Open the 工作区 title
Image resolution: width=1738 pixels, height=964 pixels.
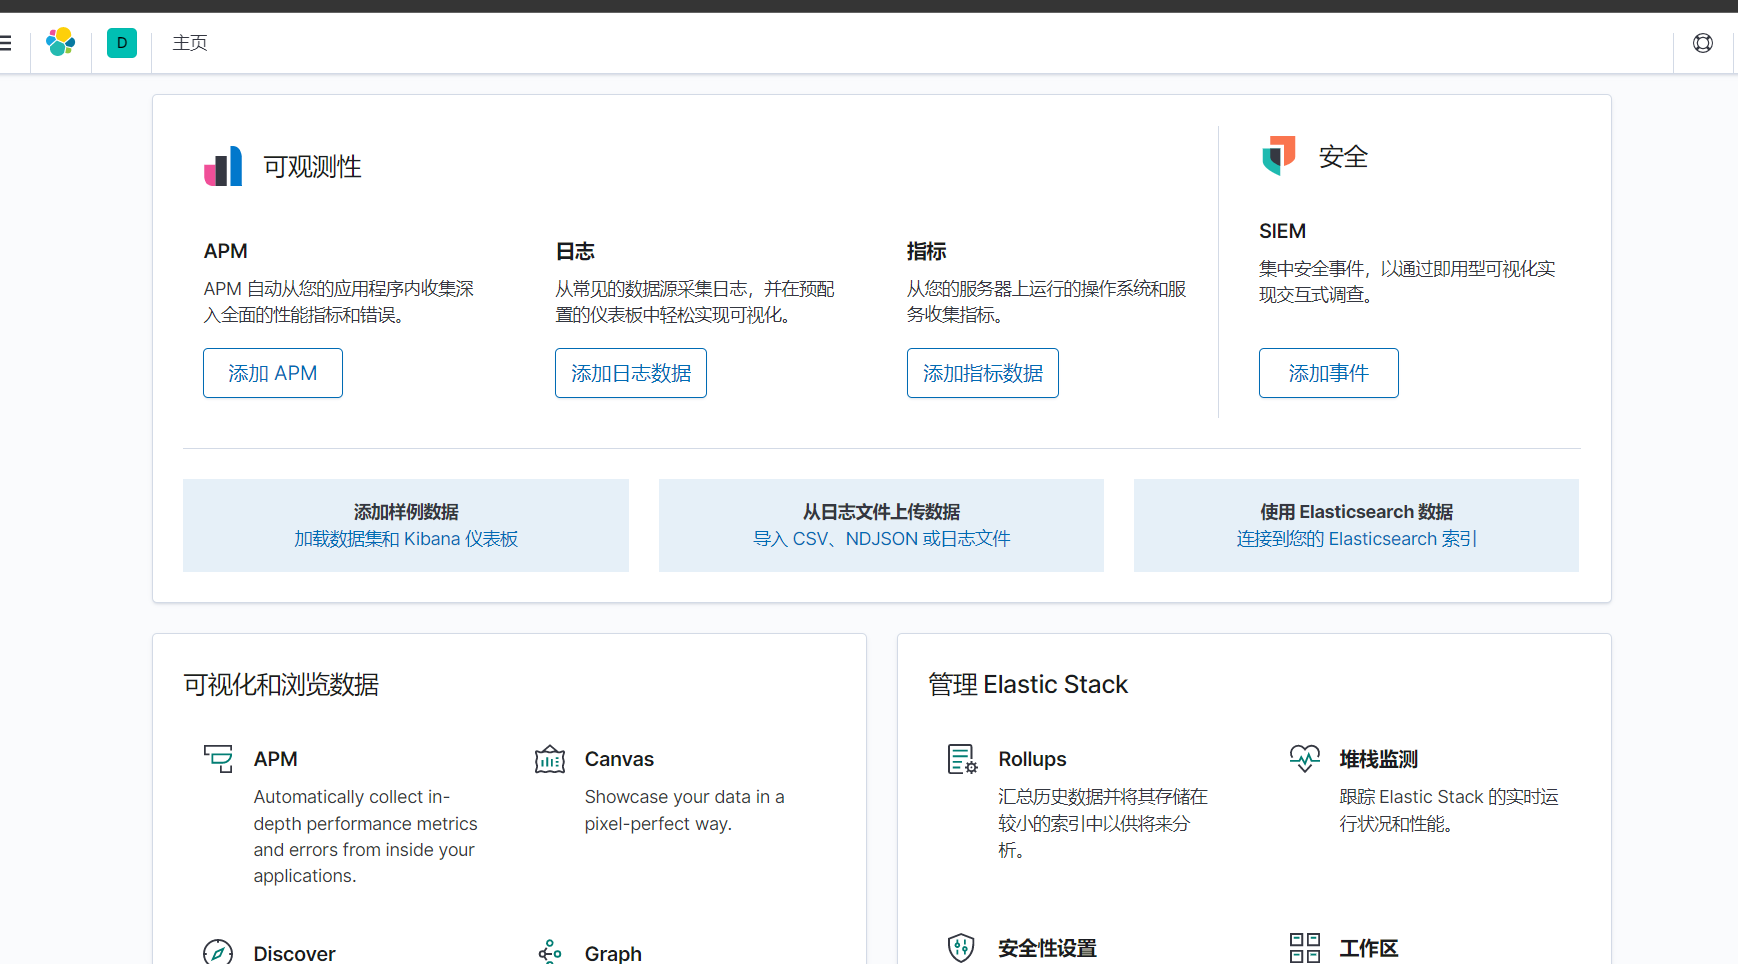1369,948
